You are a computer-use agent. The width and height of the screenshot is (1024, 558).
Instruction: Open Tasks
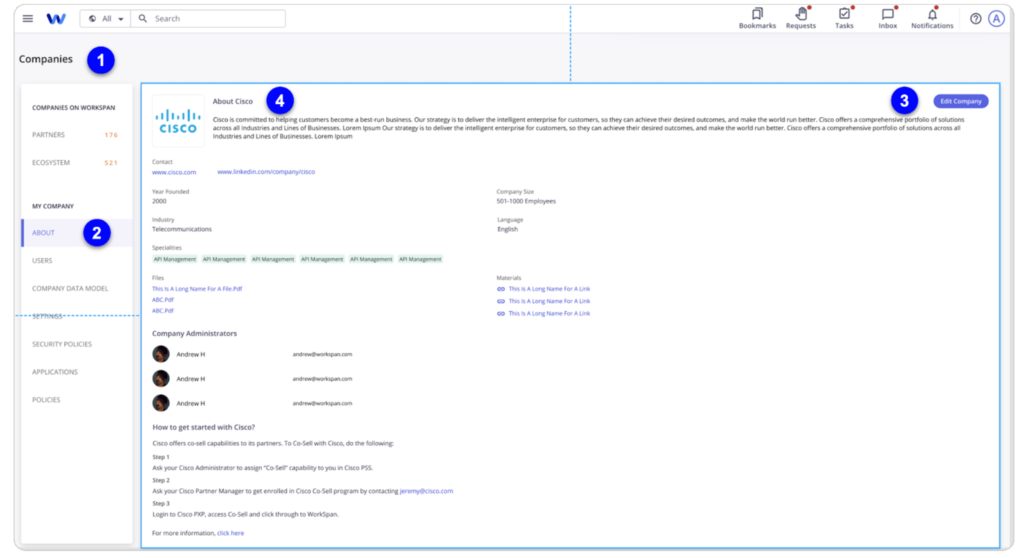844,18
